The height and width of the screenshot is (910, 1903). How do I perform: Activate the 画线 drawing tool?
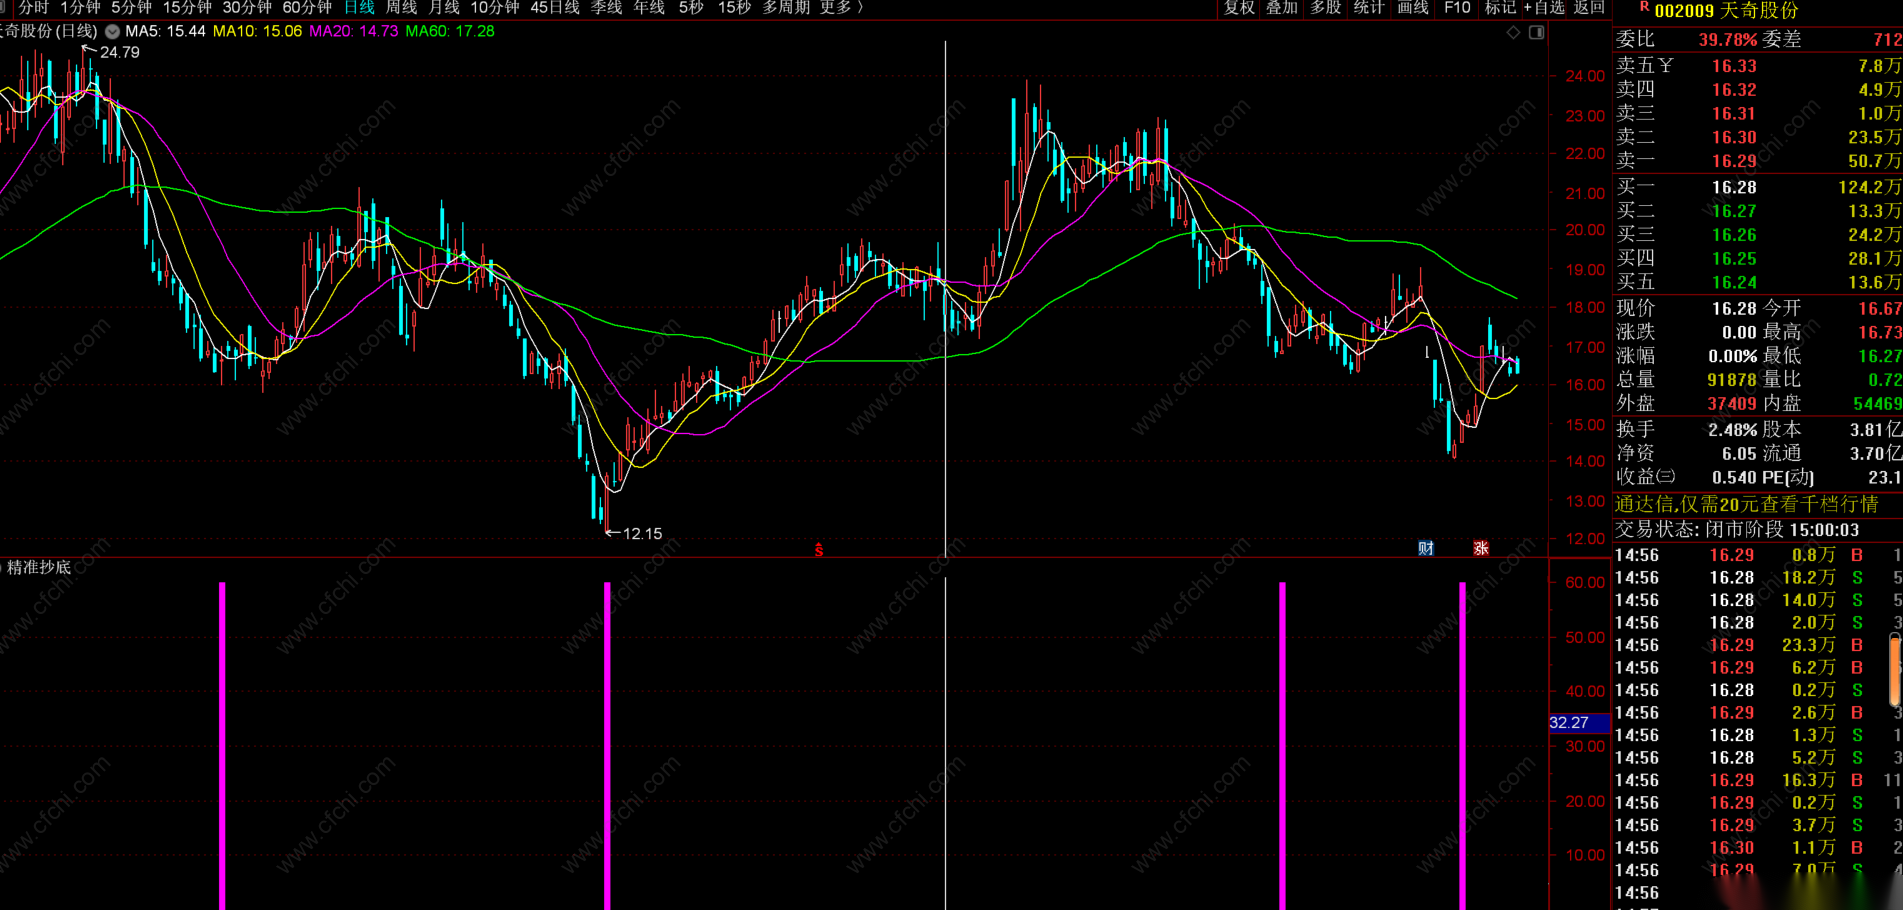coord(1413,8)
